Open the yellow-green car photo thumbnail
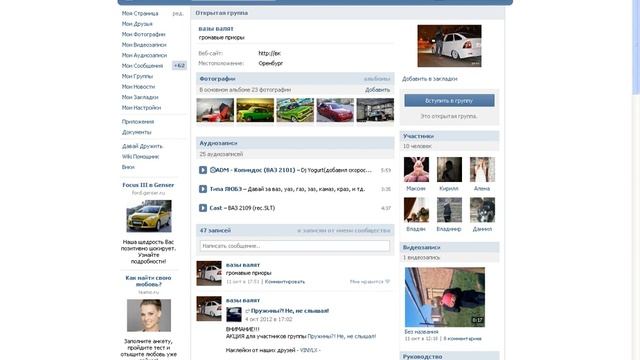The height and width of the screenshot is (360, 640). [x=255, y=110]
